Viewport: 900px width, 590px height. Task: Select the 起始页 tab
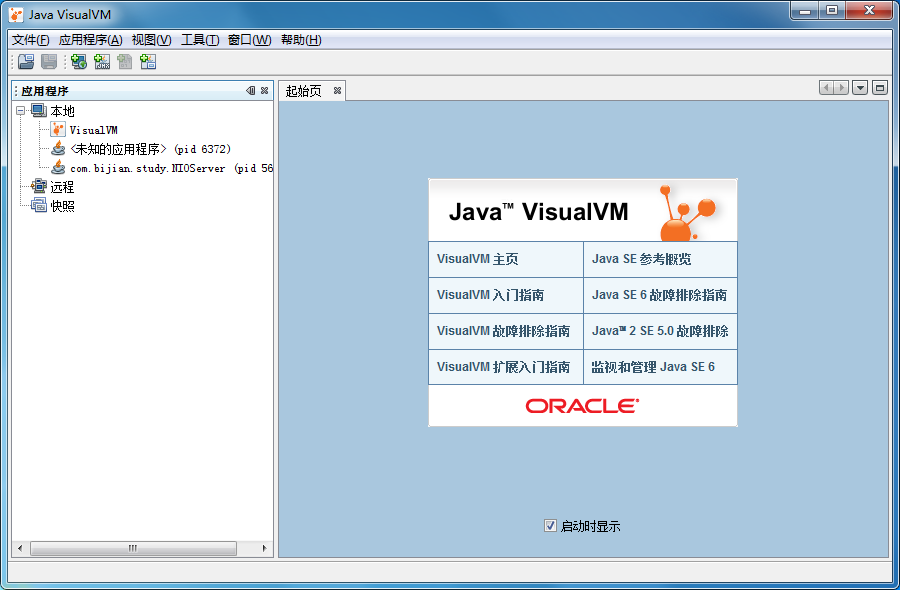(304, 91)
